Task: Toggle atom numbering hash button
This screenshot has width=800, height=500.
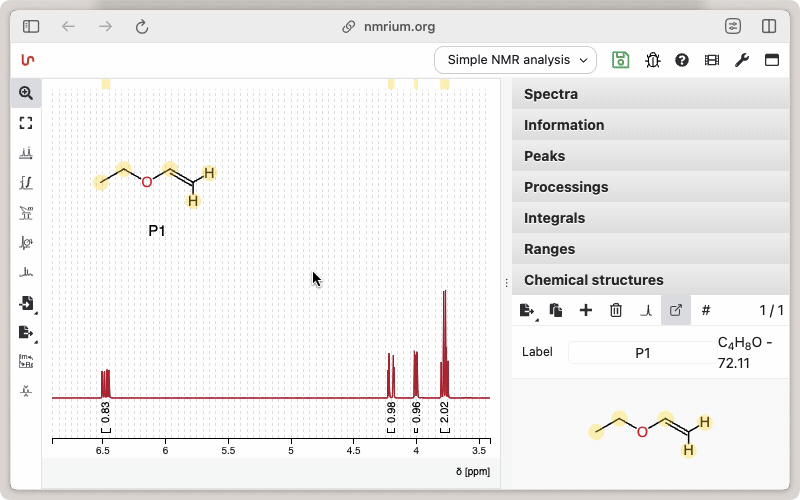Action: click(706, 311)
